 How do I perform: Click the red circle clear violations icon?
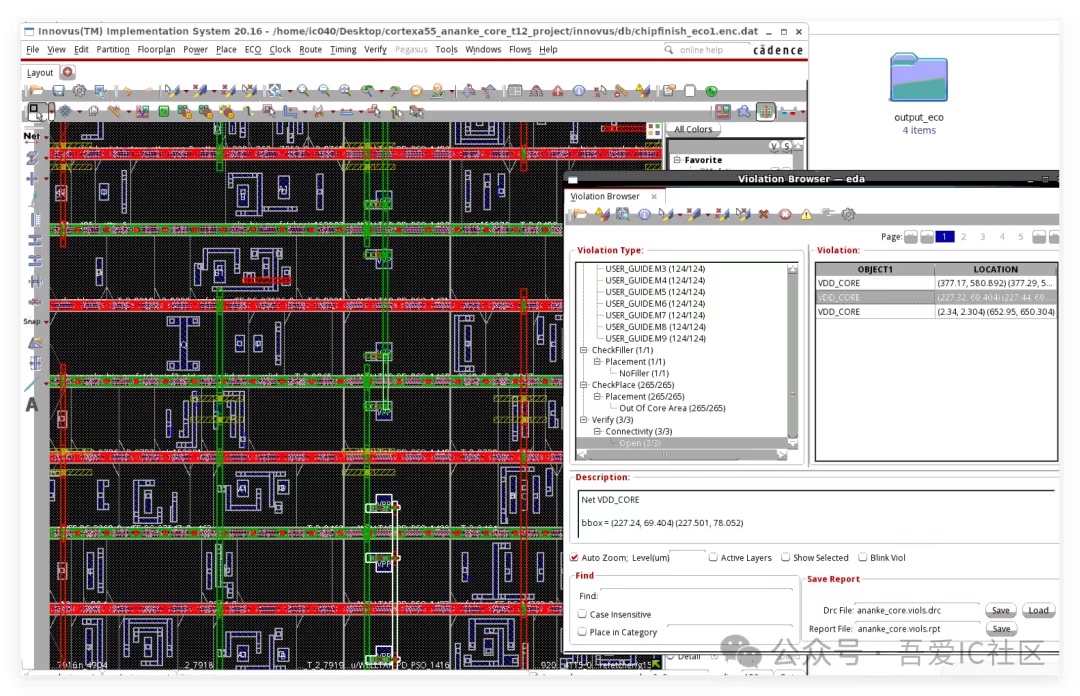pos(785,214)
